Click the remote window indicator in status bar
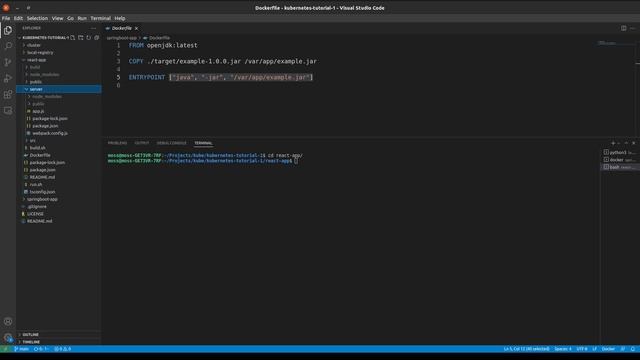 point(5,349)
